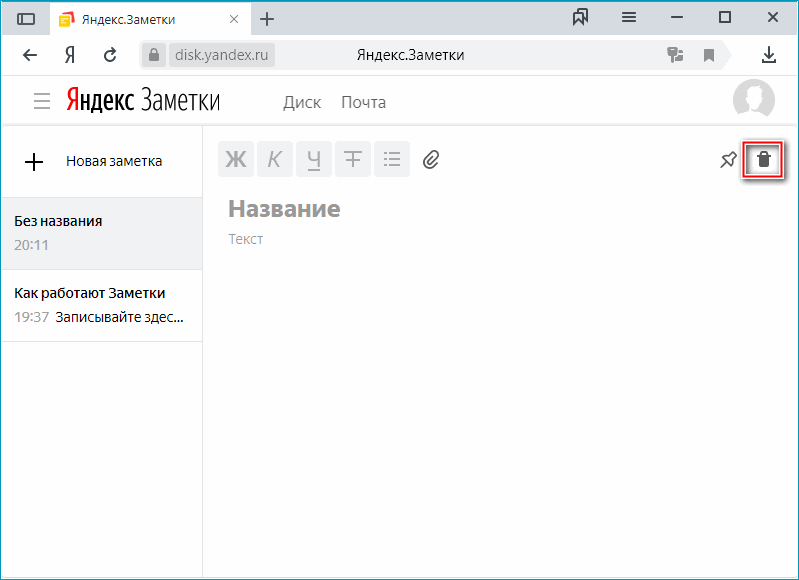Go to Почта link

(363, 102)
